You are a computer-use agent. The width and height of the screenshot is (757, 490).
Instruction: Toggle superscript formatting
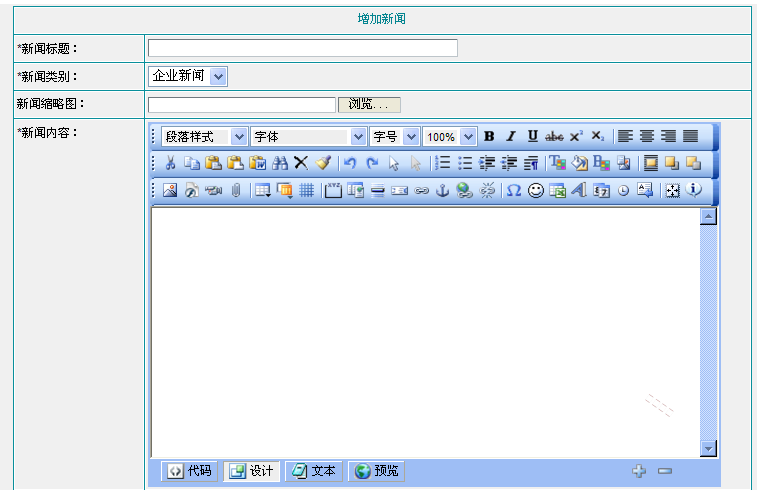pos(576,136)
